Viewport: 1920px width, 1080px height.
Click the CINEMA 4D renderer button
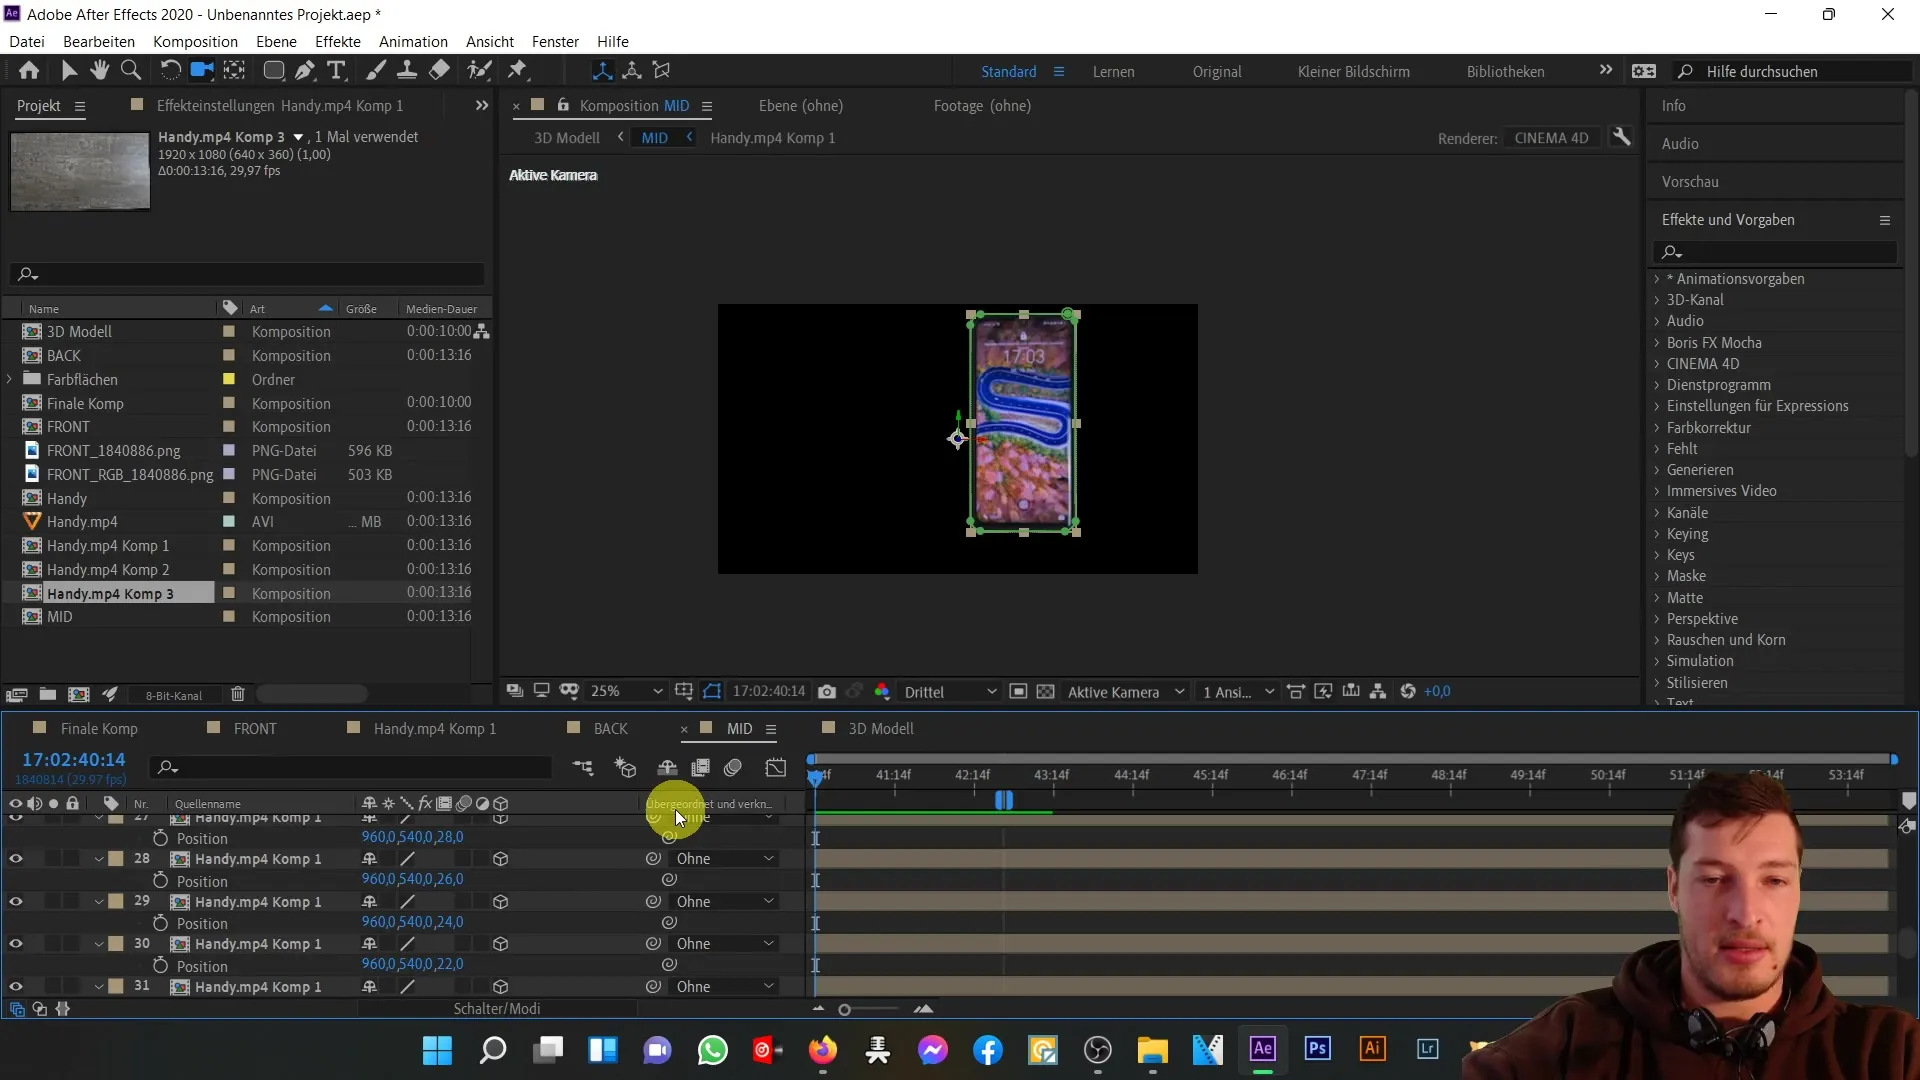click(1551, 138)
